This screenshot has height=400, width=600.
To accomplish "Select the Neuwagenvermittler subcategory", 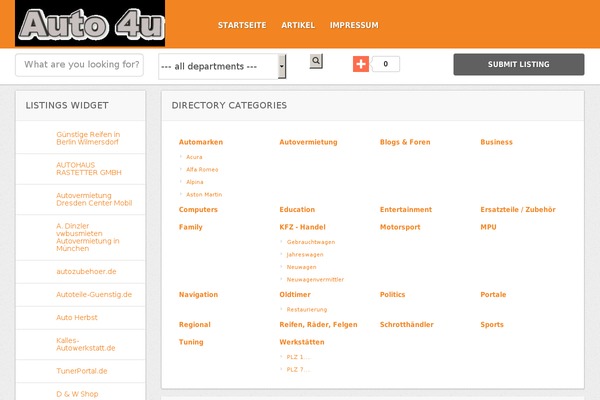I will tap(315, 279).
